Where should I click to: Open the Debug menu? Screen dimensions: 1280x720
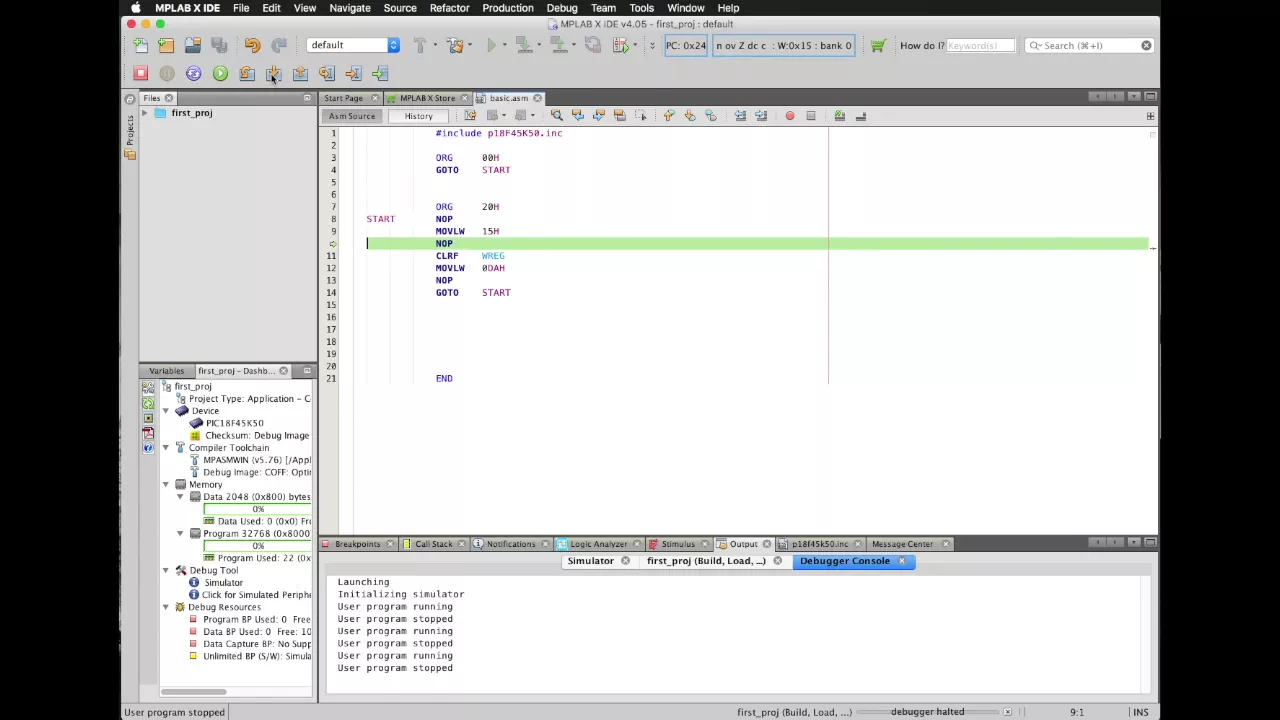point(562,8)
